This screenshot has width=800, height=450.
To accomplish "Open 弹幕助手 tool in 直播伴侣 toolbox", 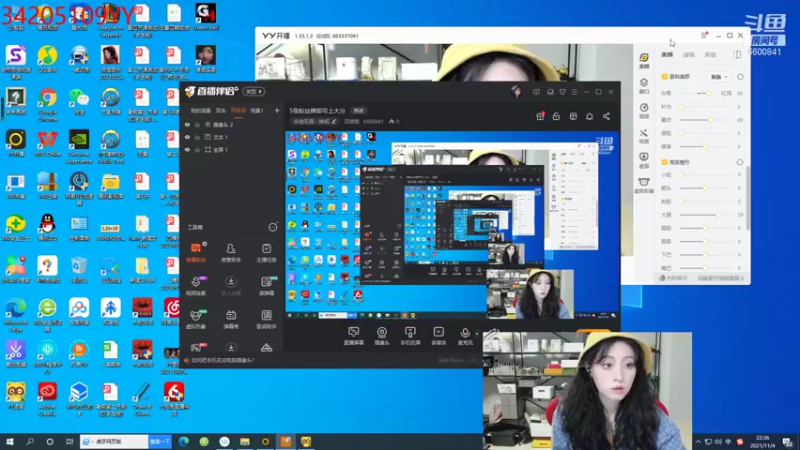I will click(x=196, y=253).
